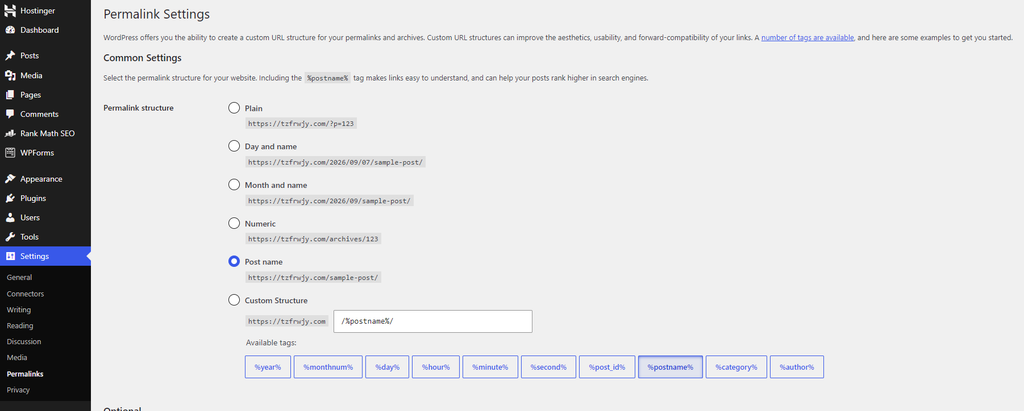The image size is (1024, 411).
Task: Insert the %category% tag button
Action: [736, 367]
